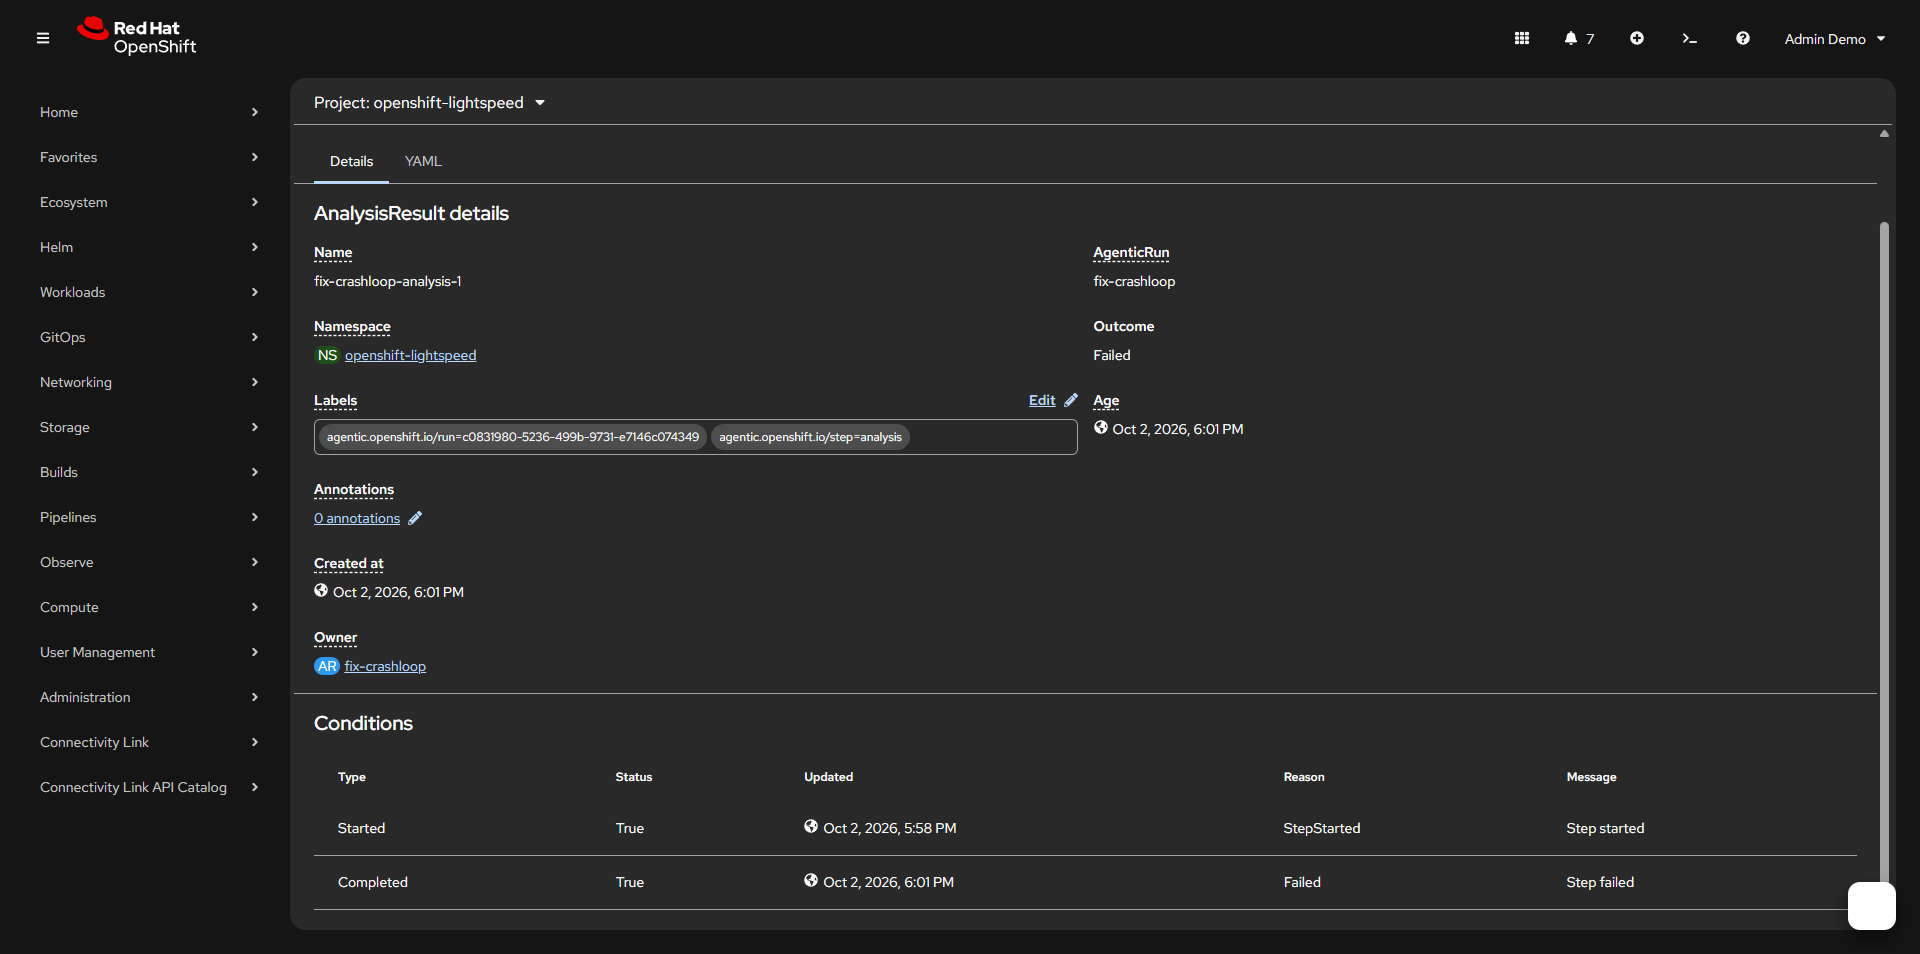This screenshot has width=1920, height=954.
Task: Click the AgenticRun field label
Action: (x=1131, y=253)
